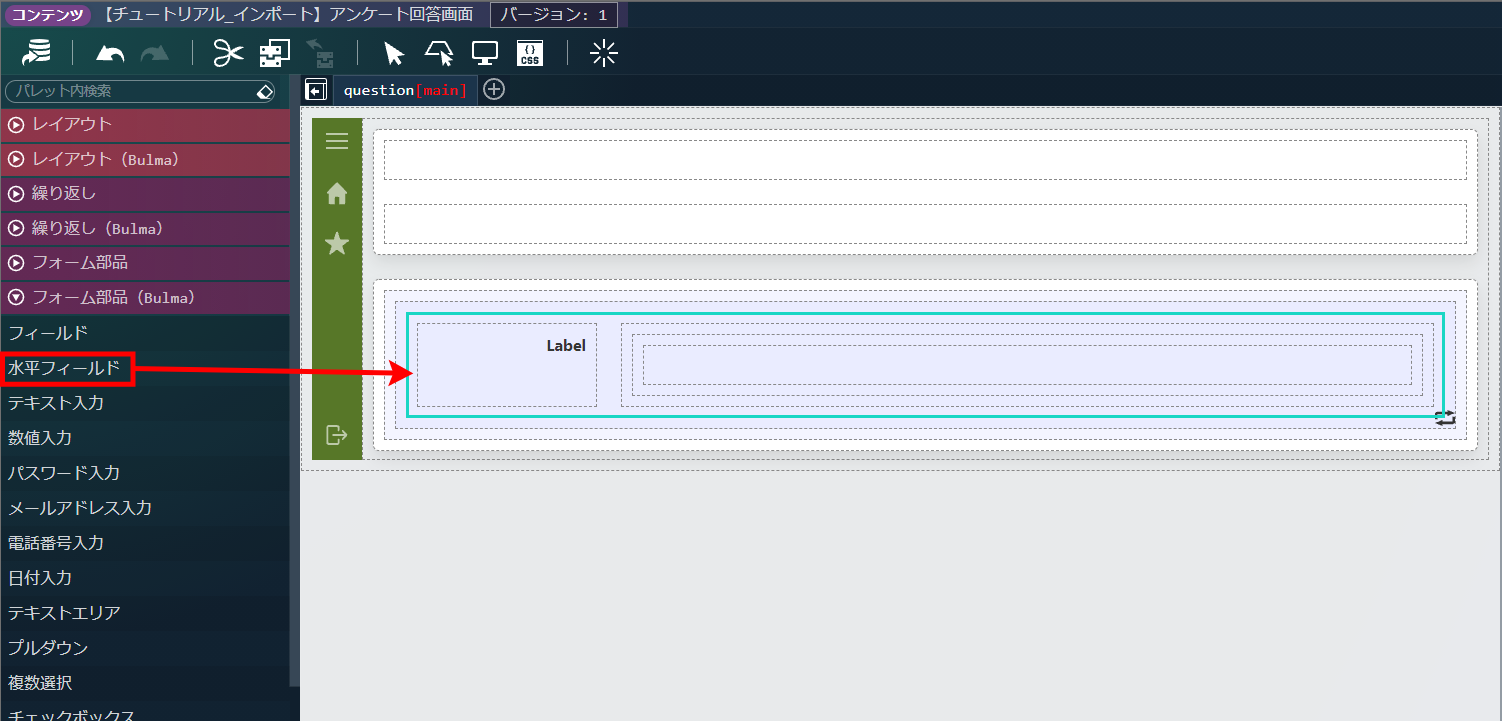Open preview with the monitor icon
The width and height of the screenshot is (1502, 721).
click(485, 53)
